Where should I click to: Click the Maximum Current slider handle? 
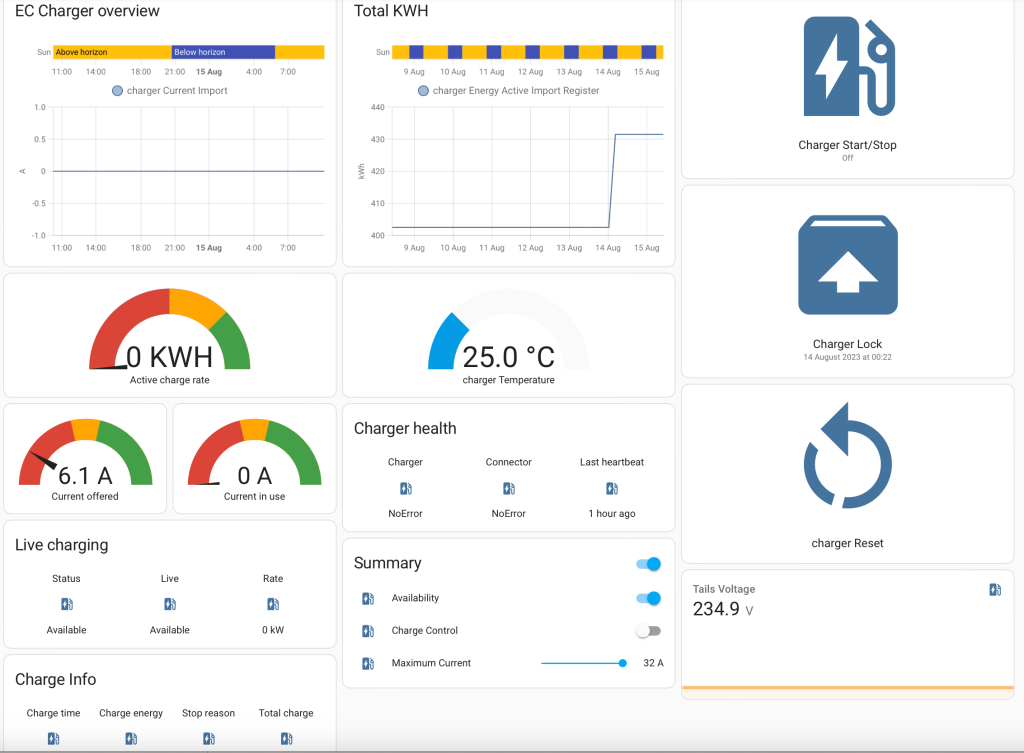[623, 663]
